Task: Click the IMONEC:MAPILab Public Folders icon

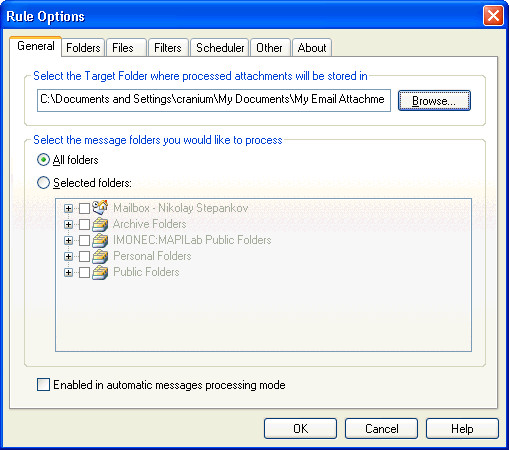Action: tap(100, 240)
